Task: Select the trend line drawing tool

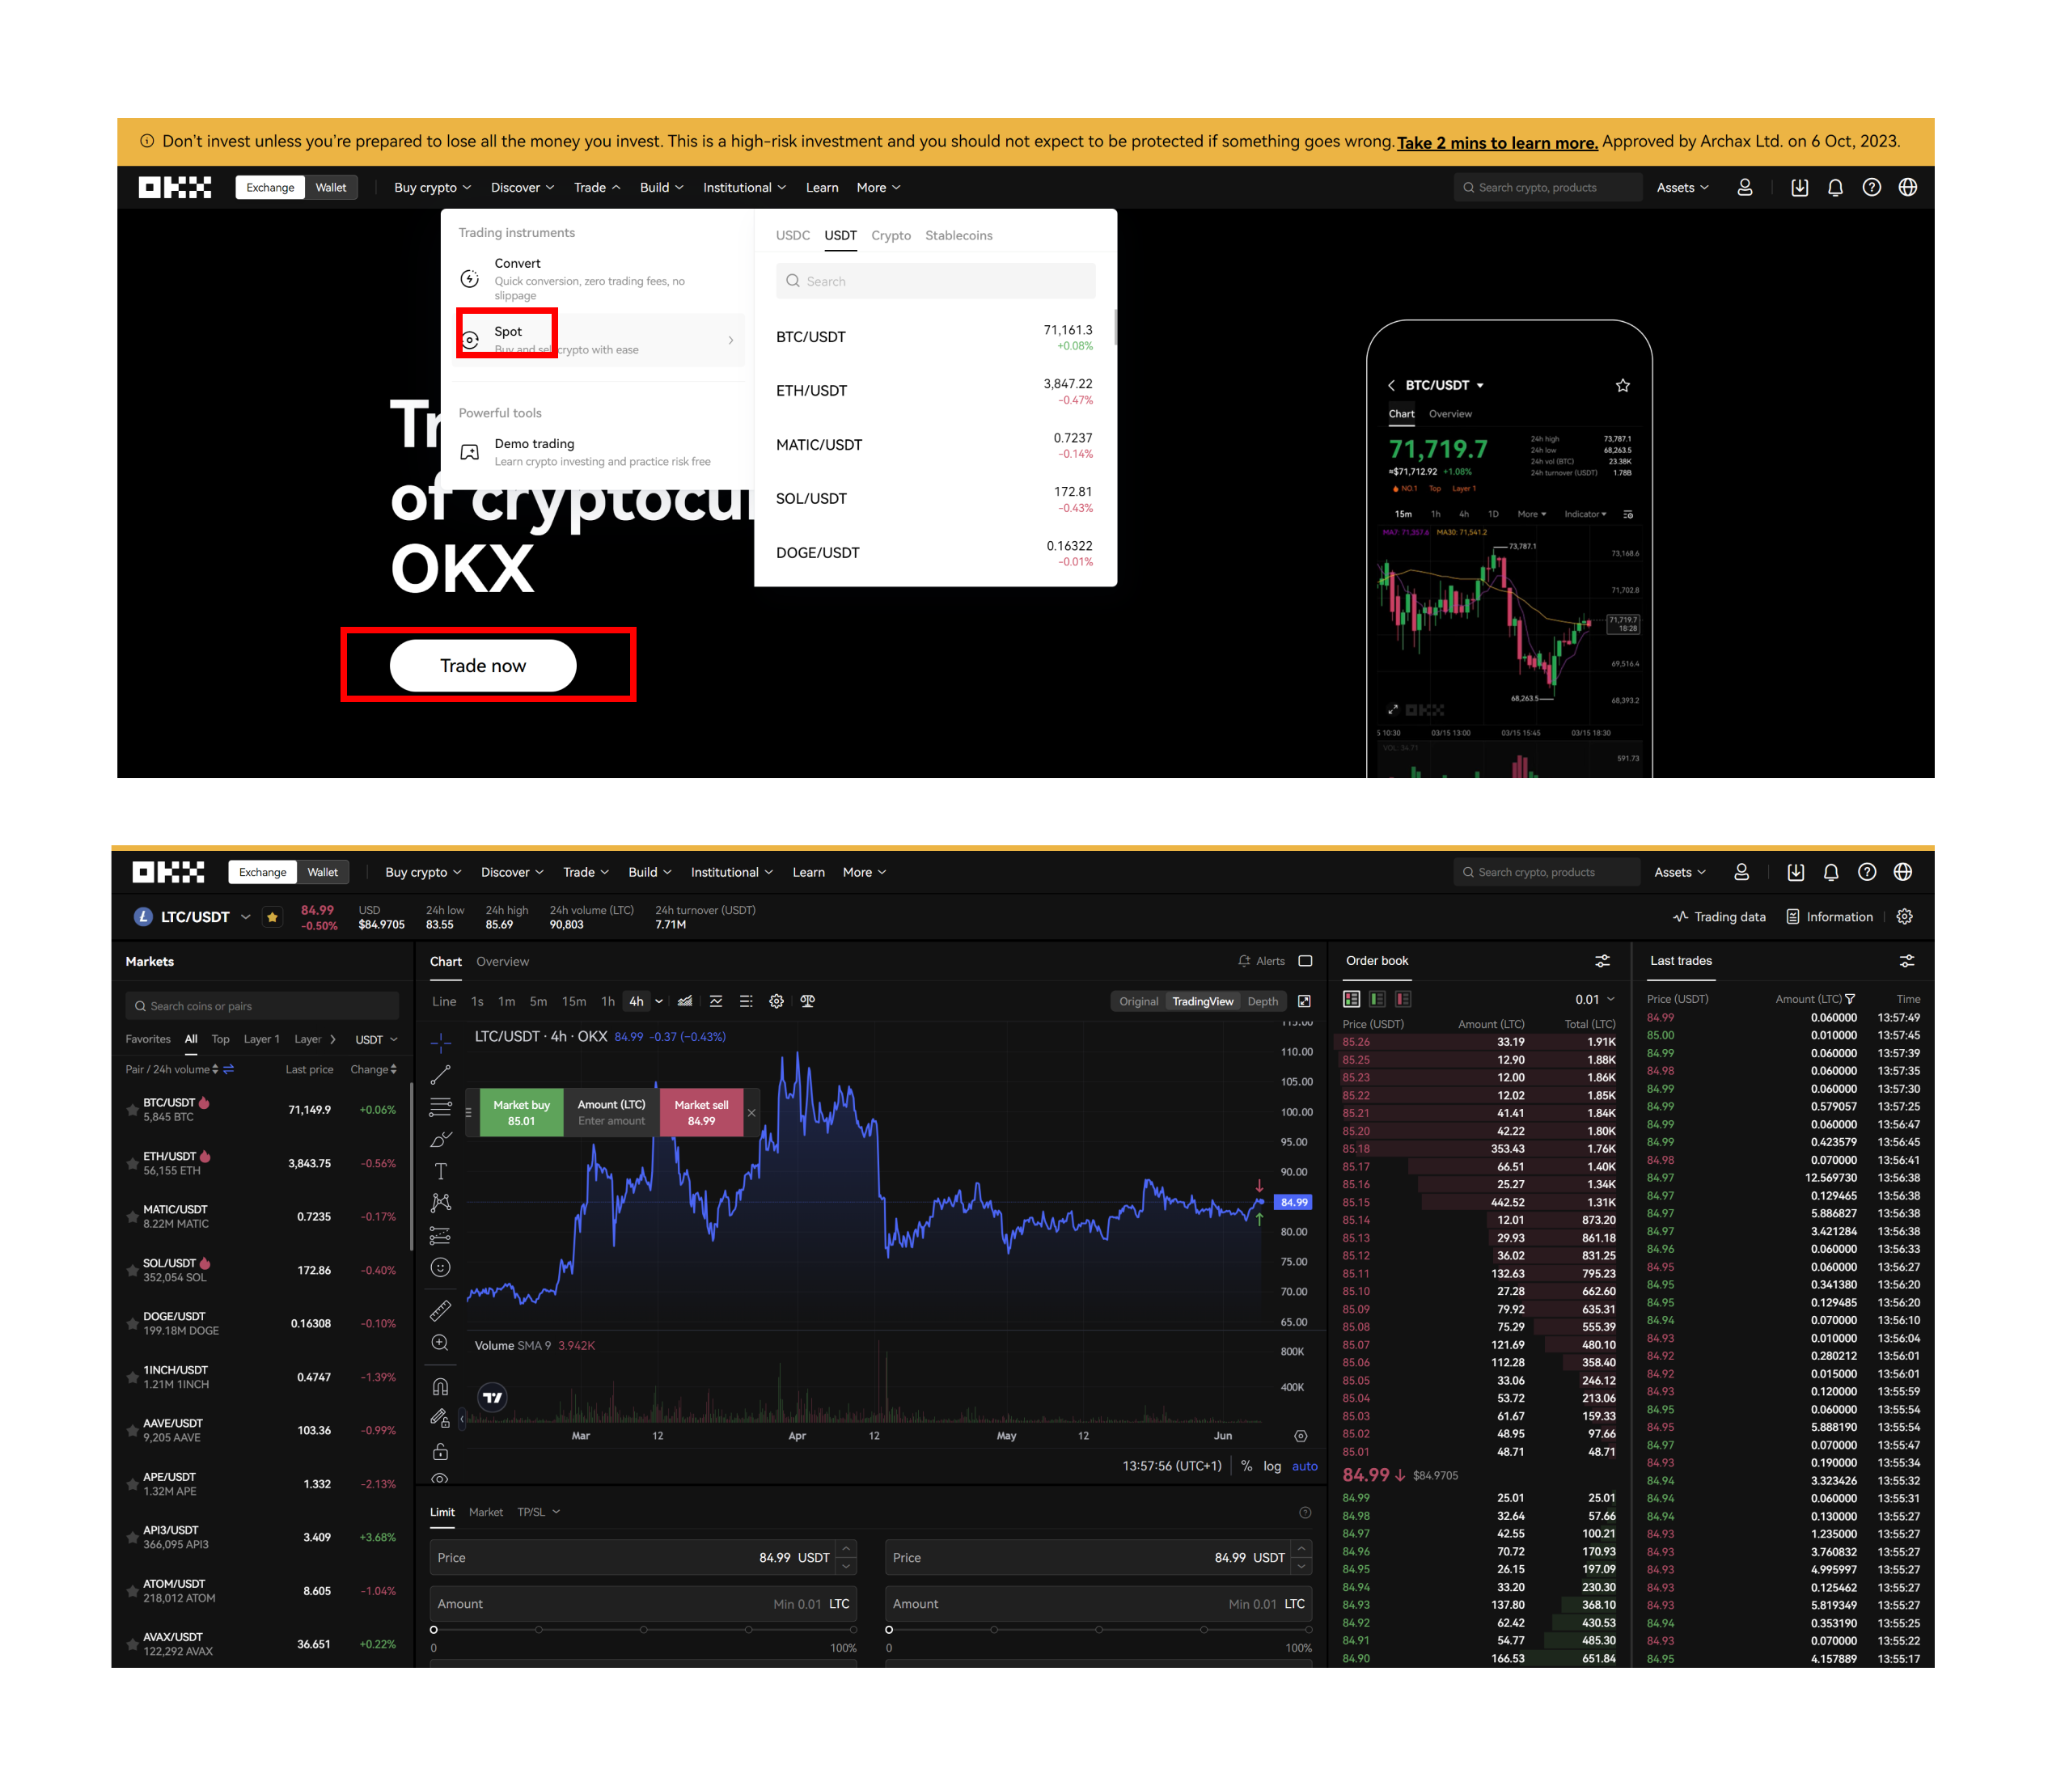Action: click(440, 1075)
